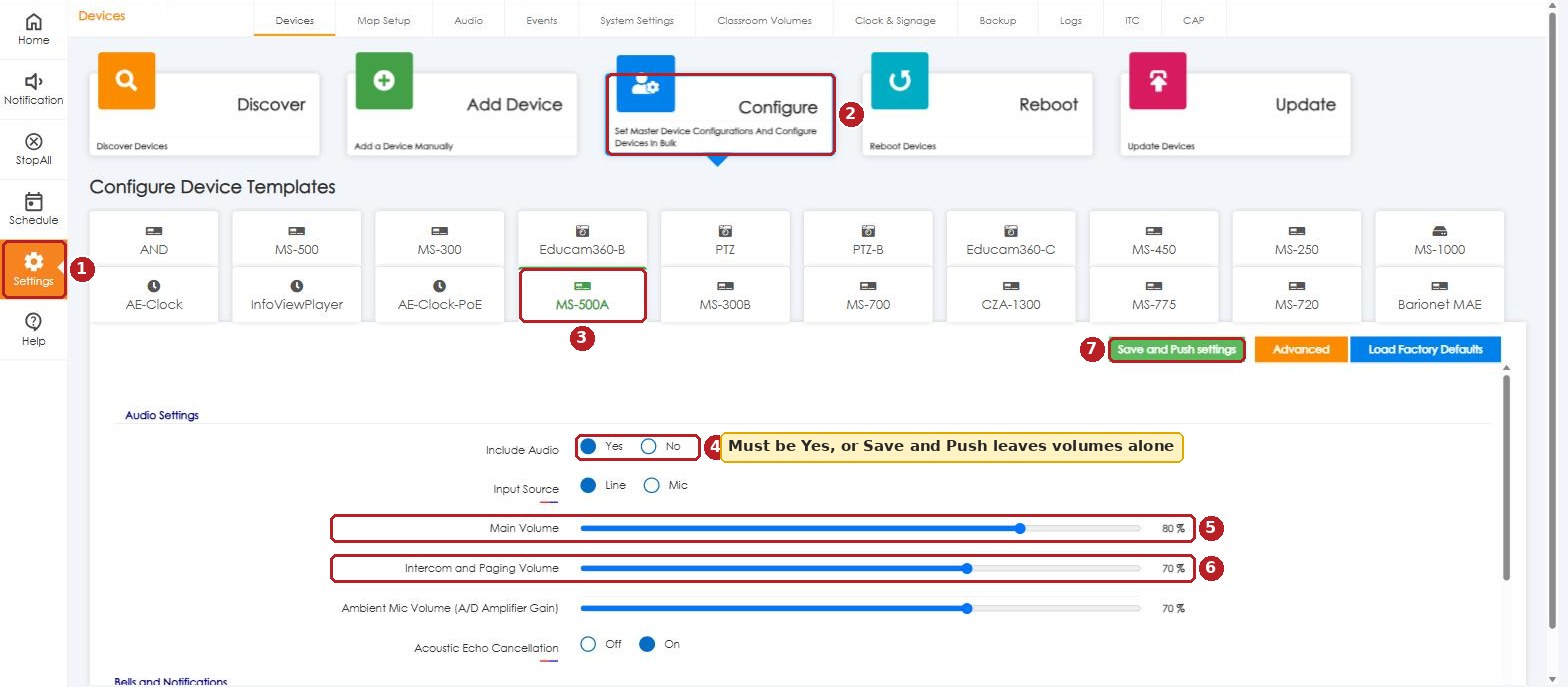The image size is (1568, 687).
Task: Set Include Audio to No
Action: click(x=649, y=446)
